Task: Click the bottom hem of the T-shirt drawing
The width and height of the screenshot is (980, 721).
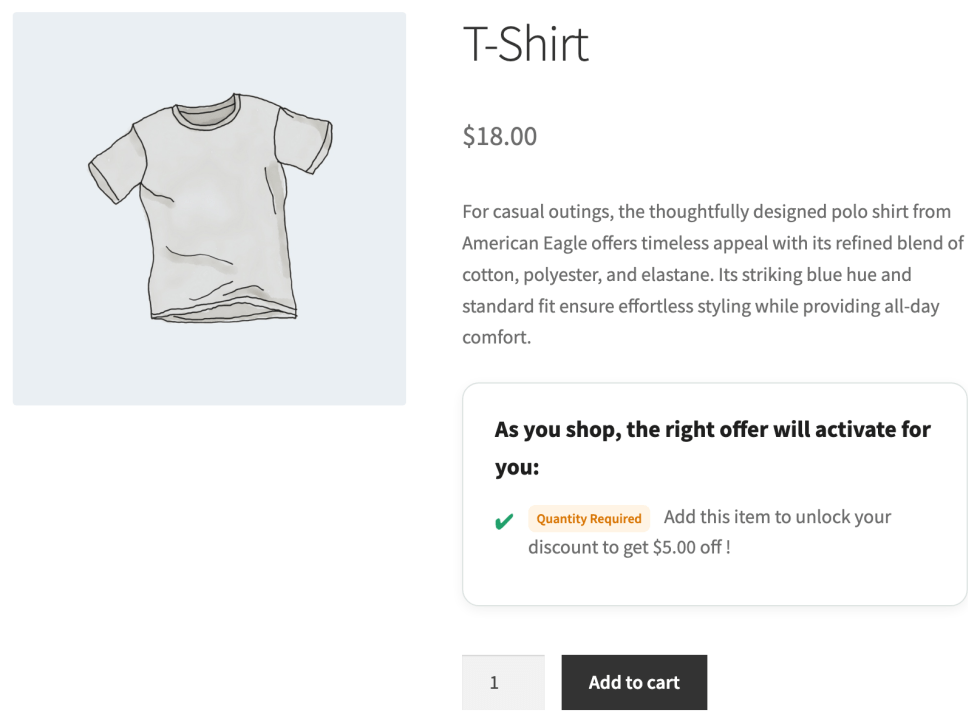Action: [223, 313]
